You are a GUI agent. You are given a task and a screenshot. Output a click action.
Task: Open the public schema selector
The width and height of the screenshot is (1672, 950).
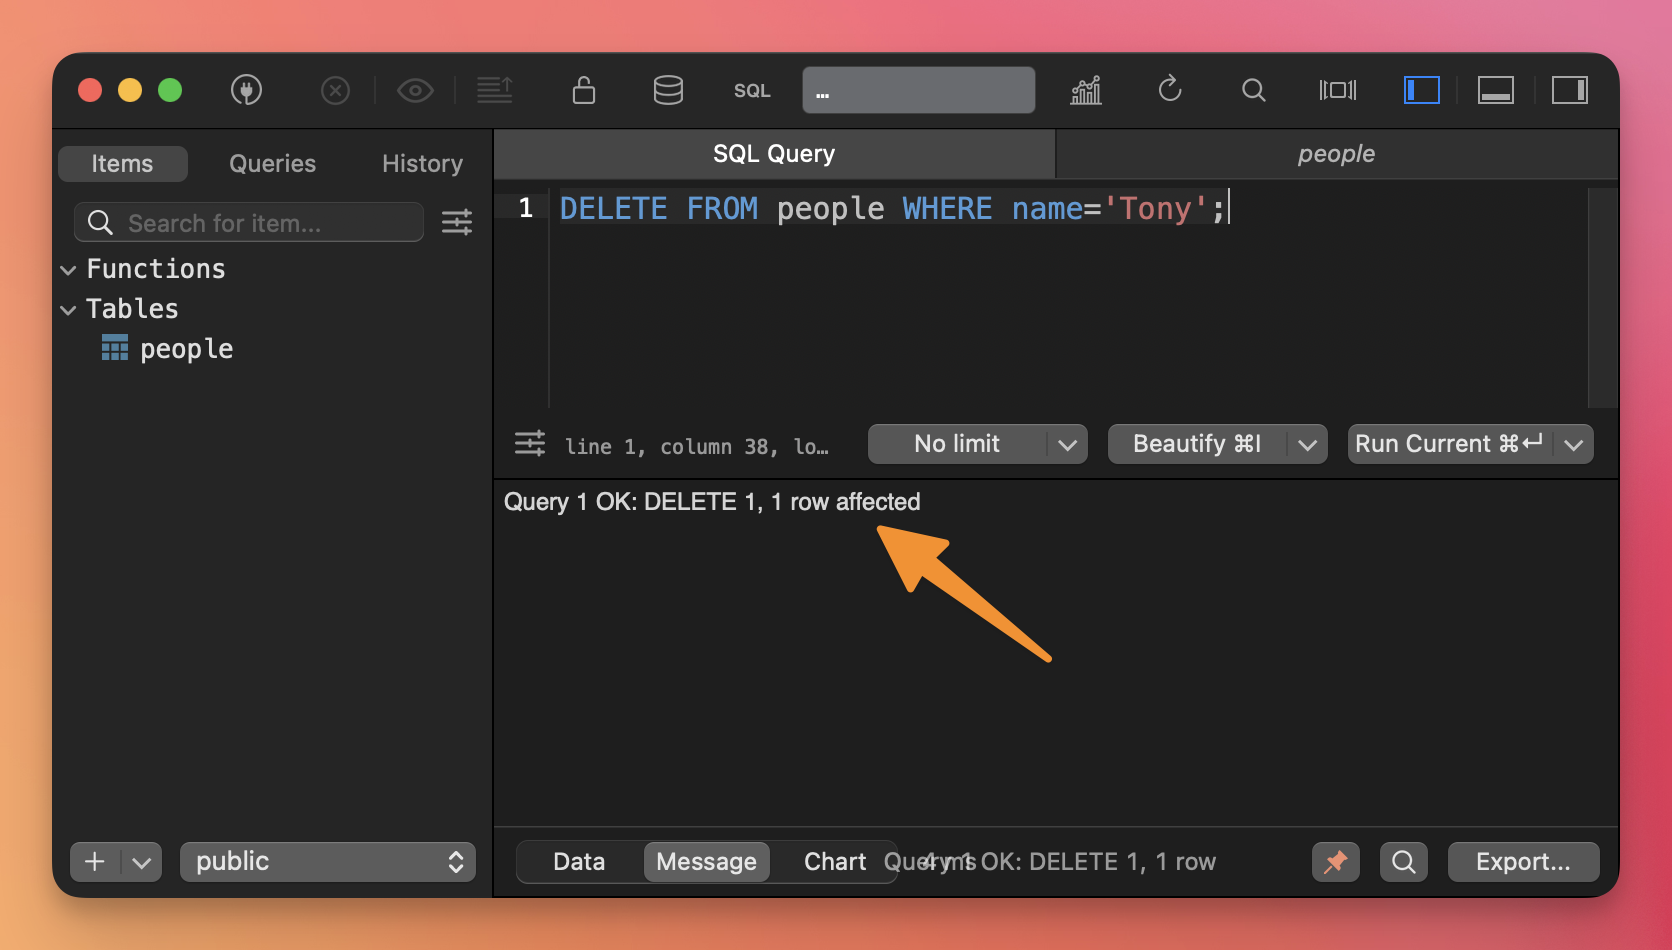coord(328,862)
